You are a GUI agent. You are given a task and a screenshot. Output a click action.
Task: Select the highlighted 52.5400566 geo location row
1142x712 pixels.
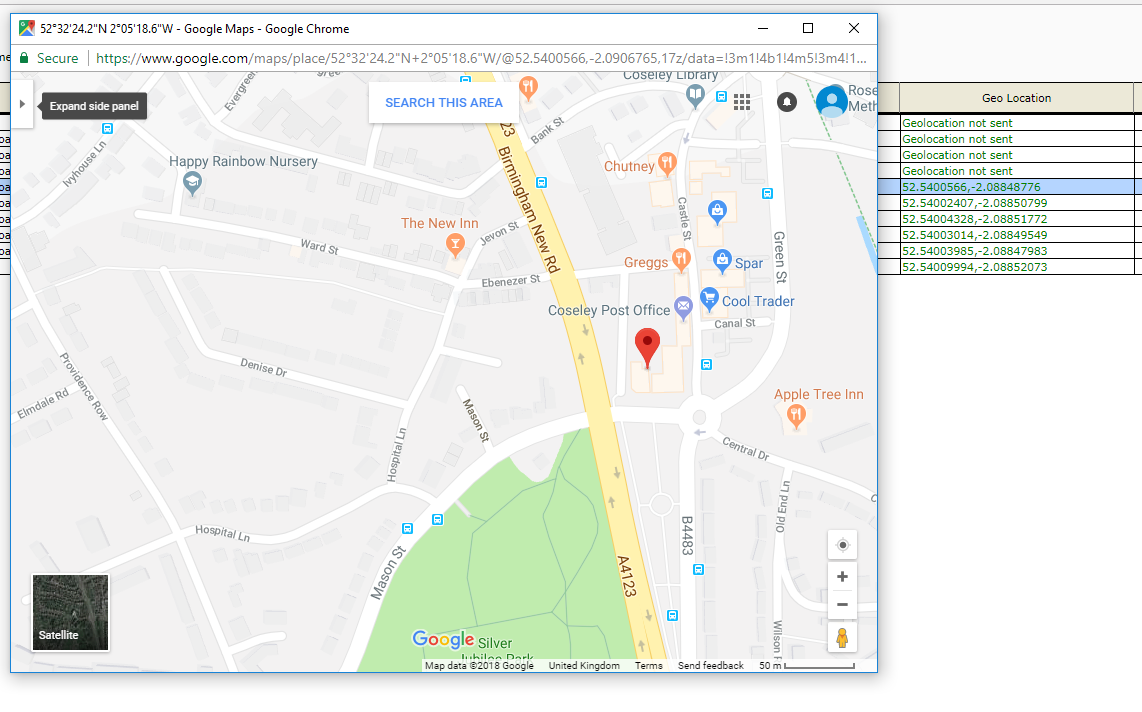tap(1015, 187)
